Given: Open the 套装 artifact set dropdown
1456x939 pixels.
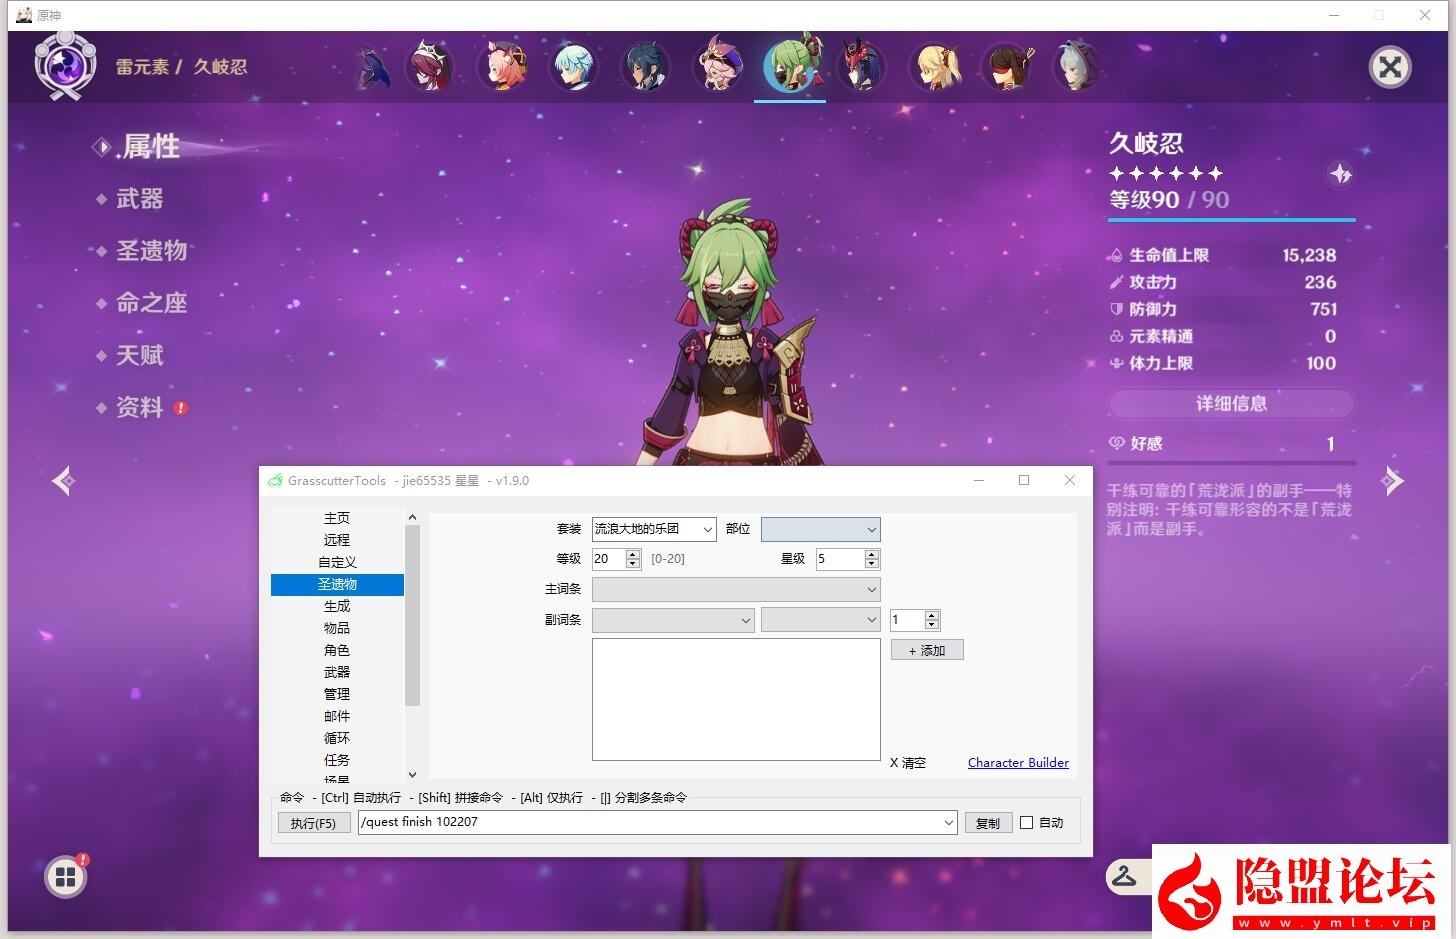Looking at the screenshot, I should (x=654, y=529).
